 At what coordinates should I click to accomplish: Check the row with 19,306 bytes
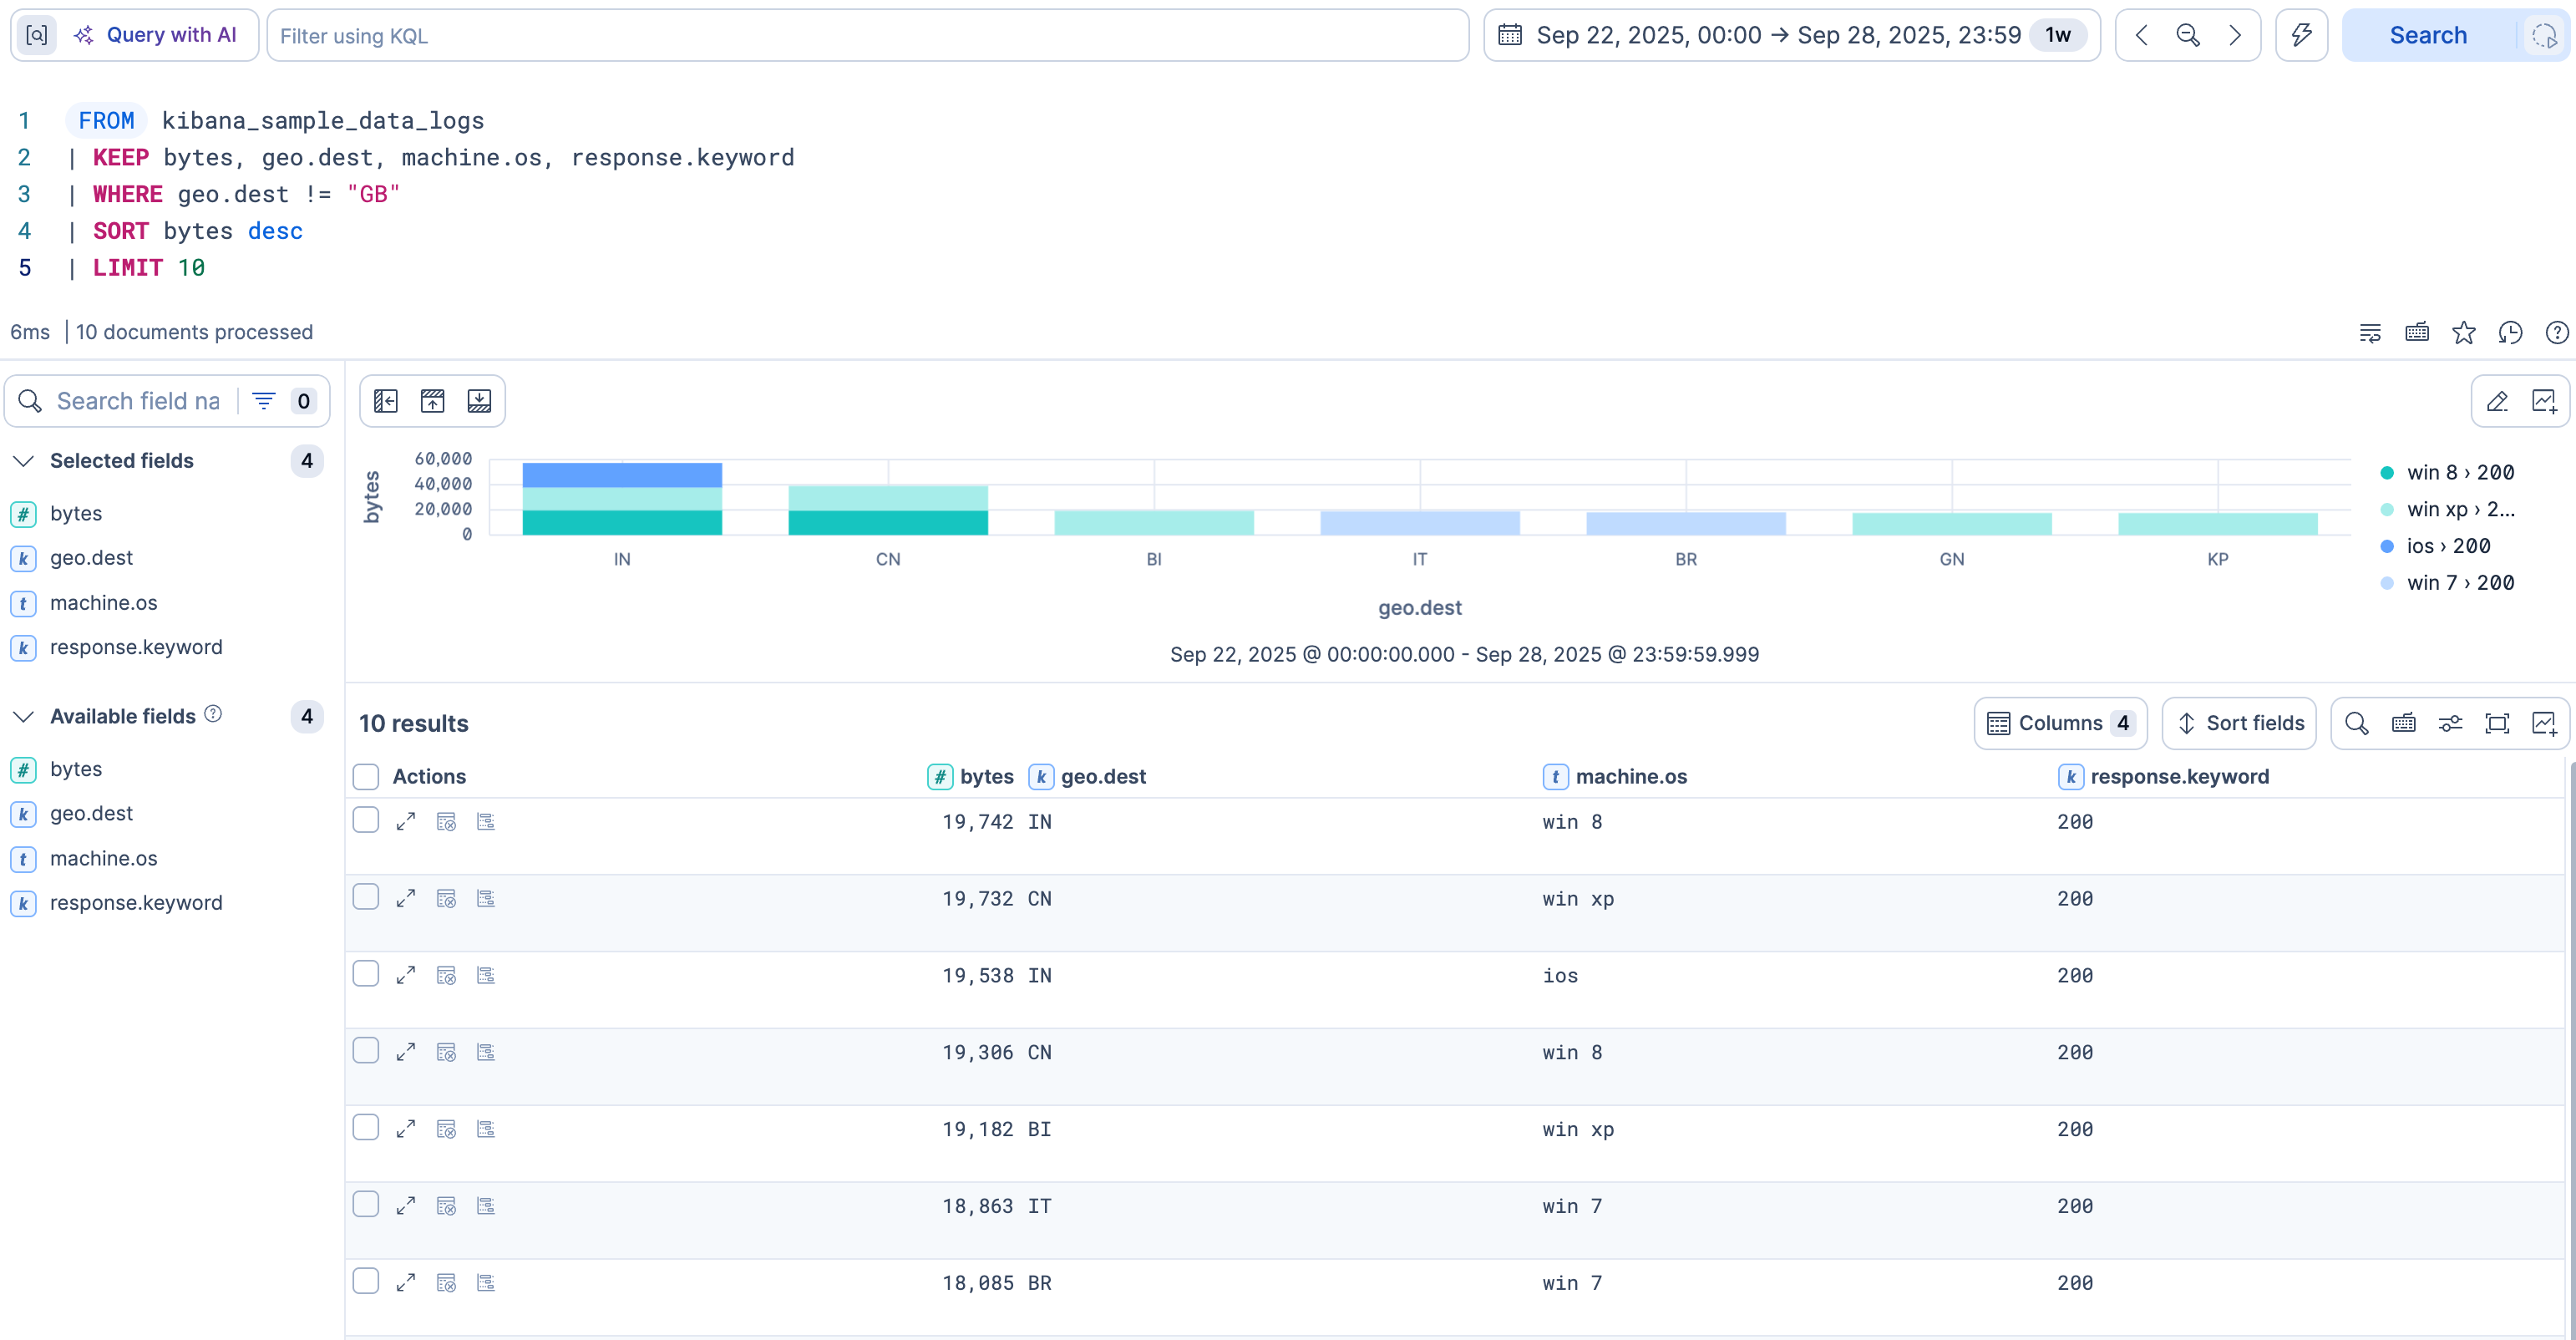pos(366,1051)
